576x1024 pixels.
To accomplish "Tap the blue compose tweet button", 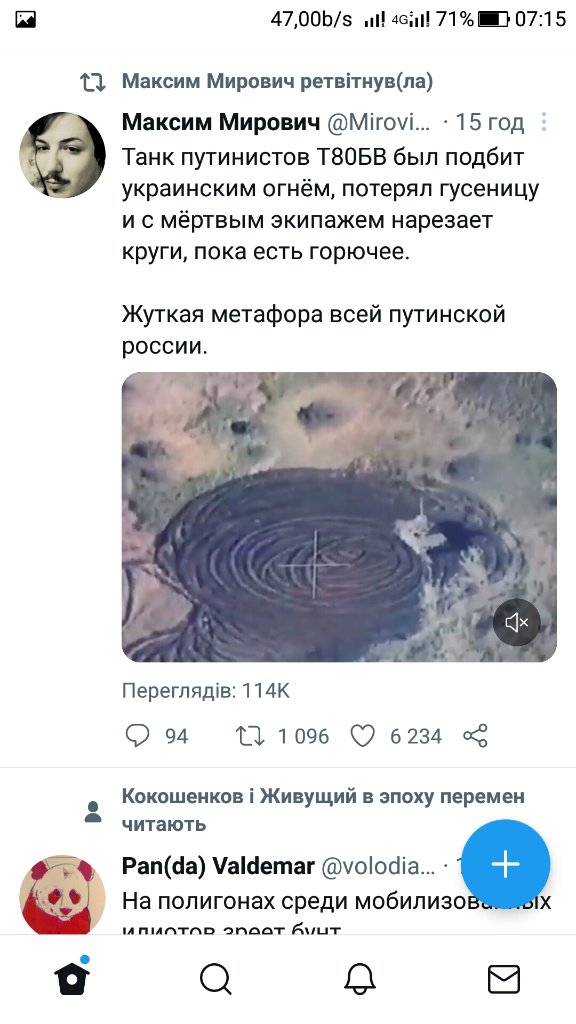I will pos(506,863).
